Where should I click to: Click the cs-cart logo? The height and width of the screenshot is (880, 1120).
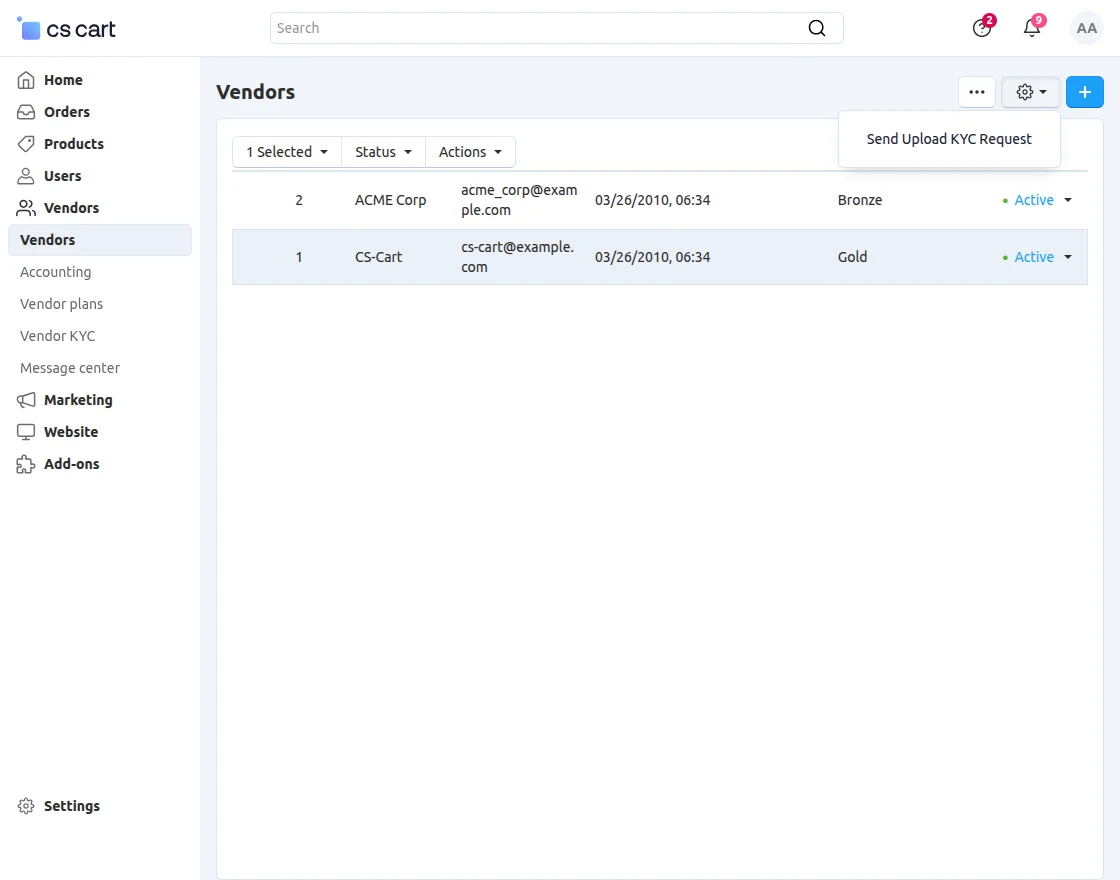point(65,28)
